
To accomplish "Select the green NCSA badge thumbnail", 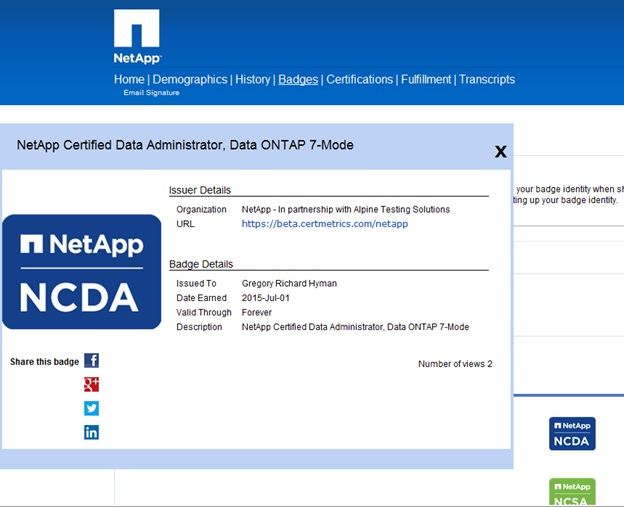I will 572,492.
